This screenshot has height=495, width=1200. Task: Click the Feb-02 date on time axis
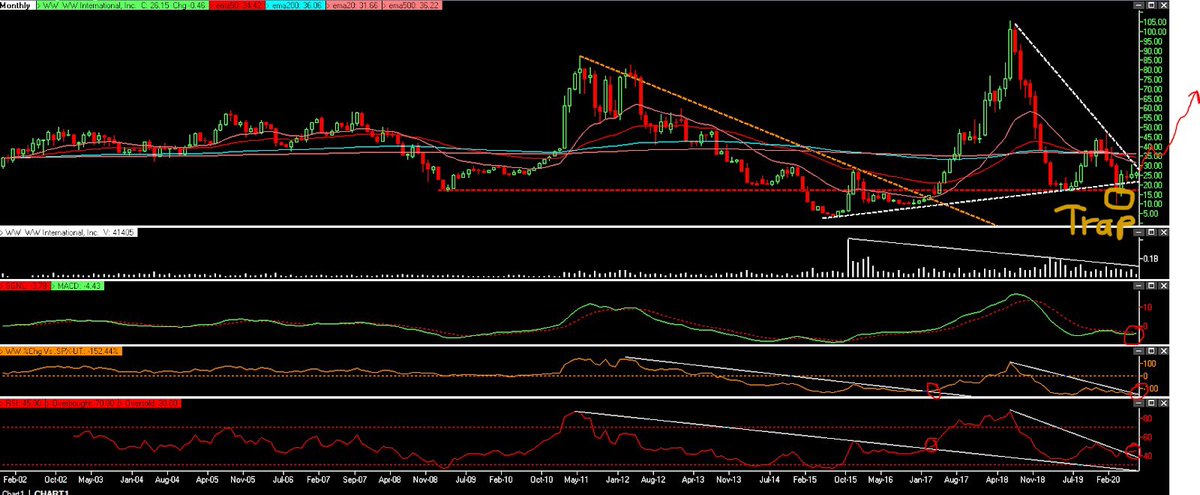coord(16,481)
